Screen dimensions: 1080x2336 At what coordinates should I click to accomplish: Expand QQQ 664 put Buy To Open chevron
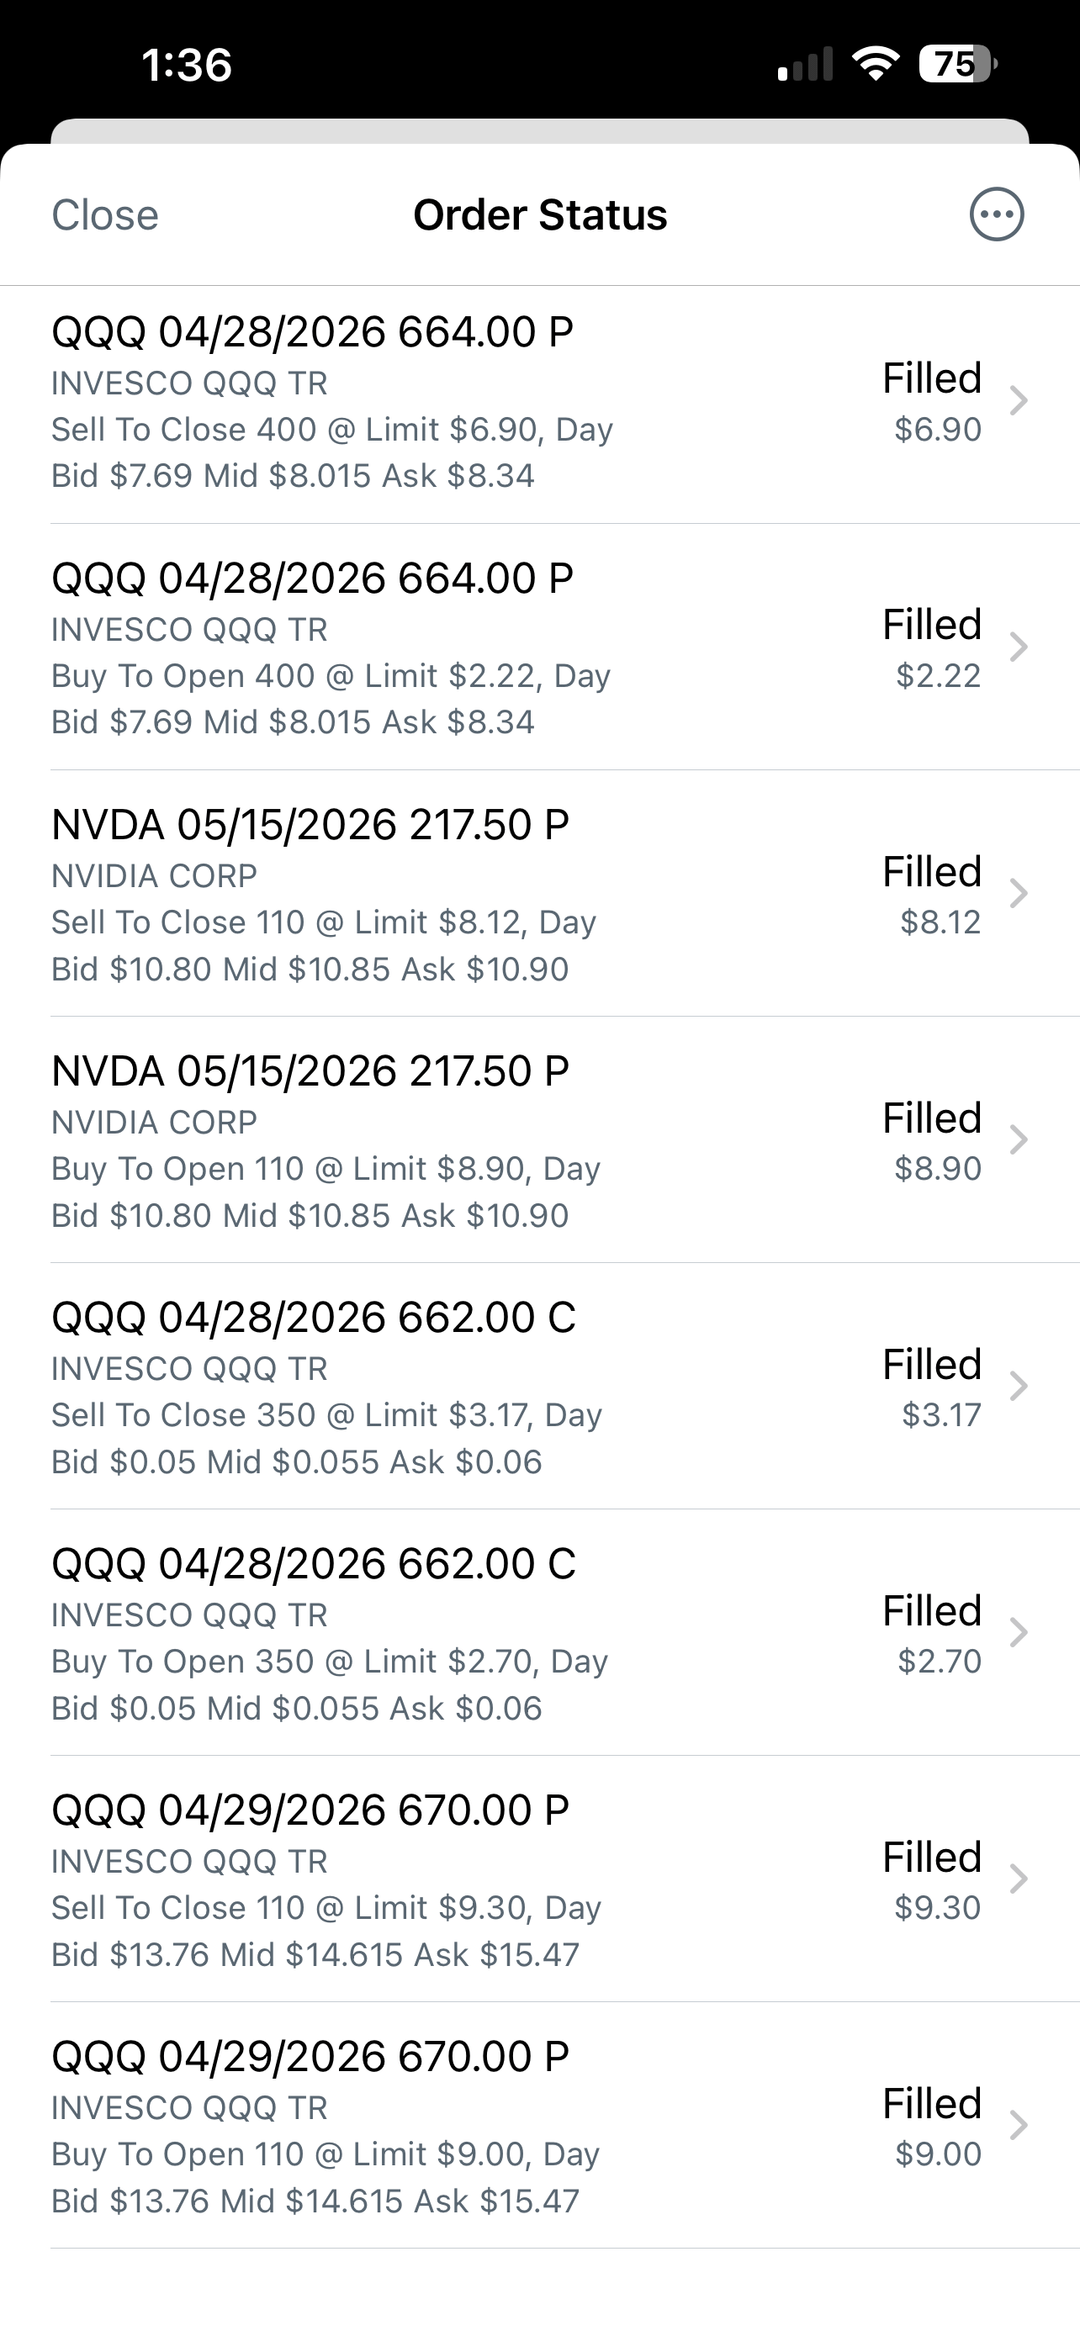pyautogui.click(x=1018, y=647)
